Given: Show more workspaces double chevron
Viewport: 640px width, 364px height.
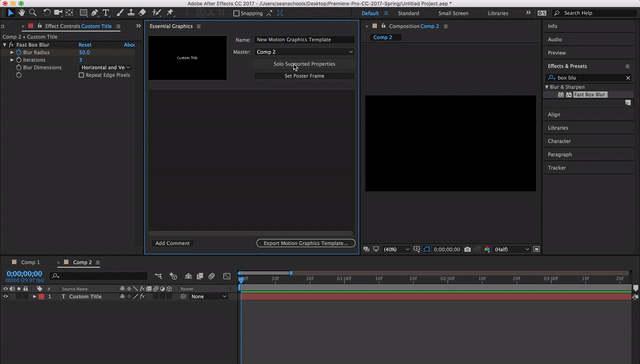Looking at the screenshot, I should [x=528, y=13].
